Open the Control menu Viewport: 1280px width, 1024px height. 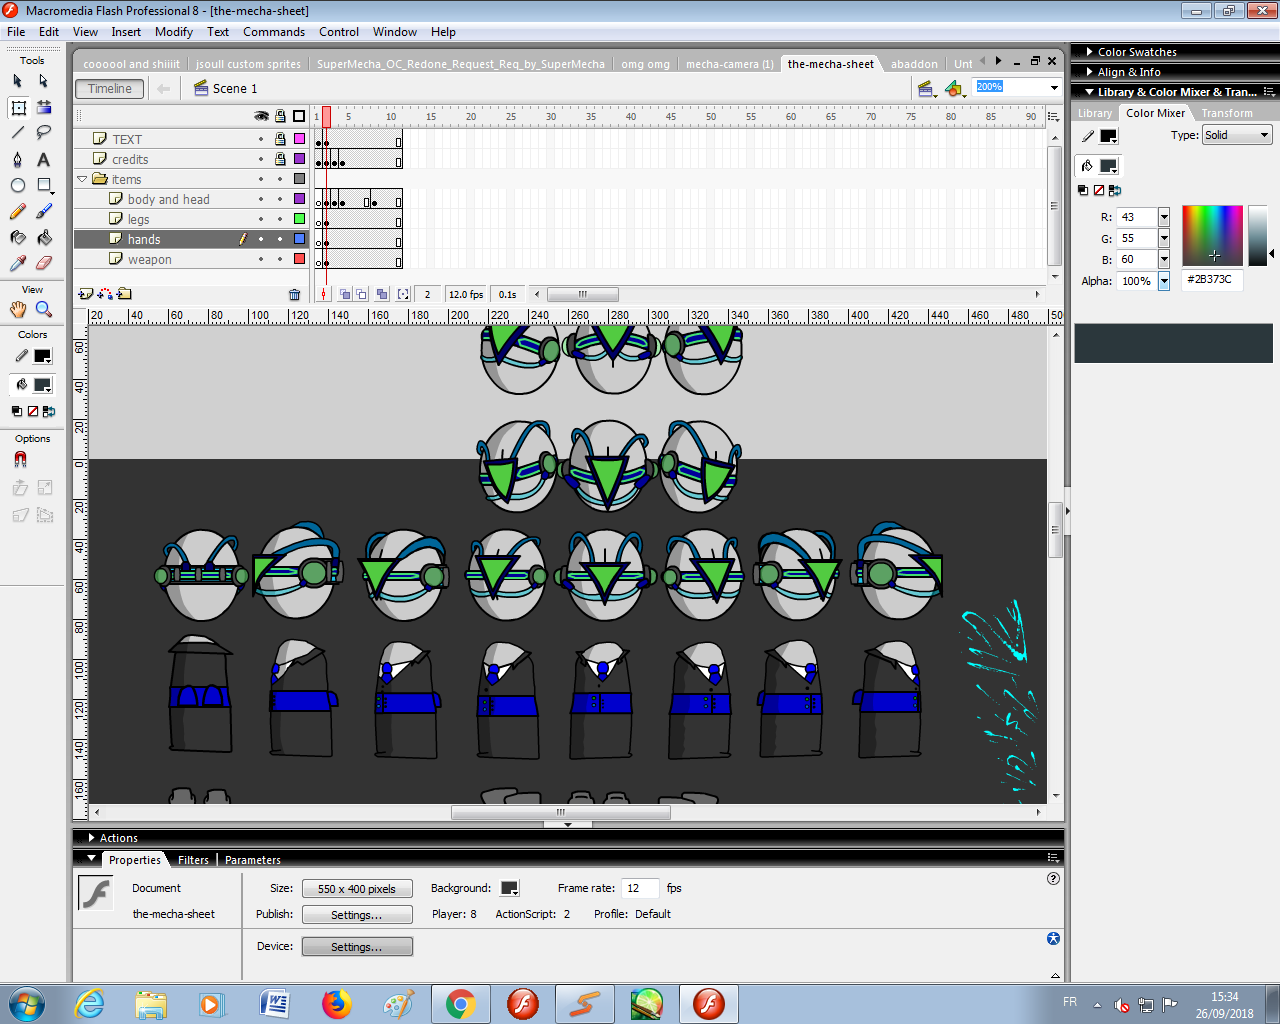click(x=339, y=32)
